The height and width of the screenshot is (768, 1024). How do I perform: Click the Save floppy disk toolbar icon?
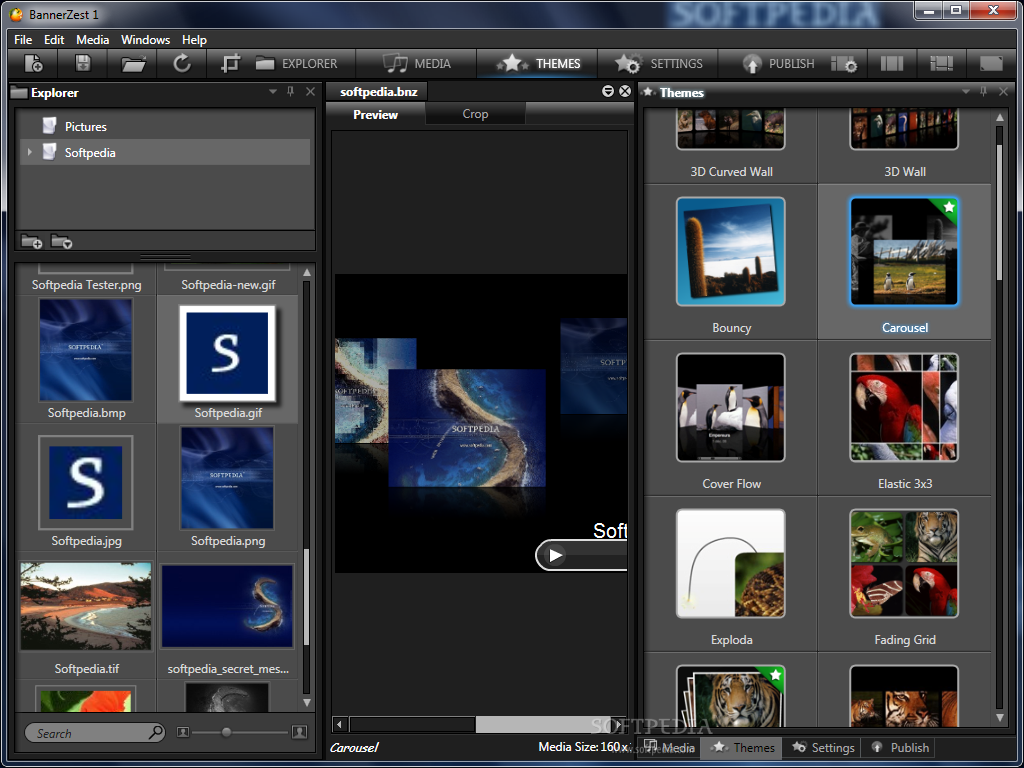point(83,63)
